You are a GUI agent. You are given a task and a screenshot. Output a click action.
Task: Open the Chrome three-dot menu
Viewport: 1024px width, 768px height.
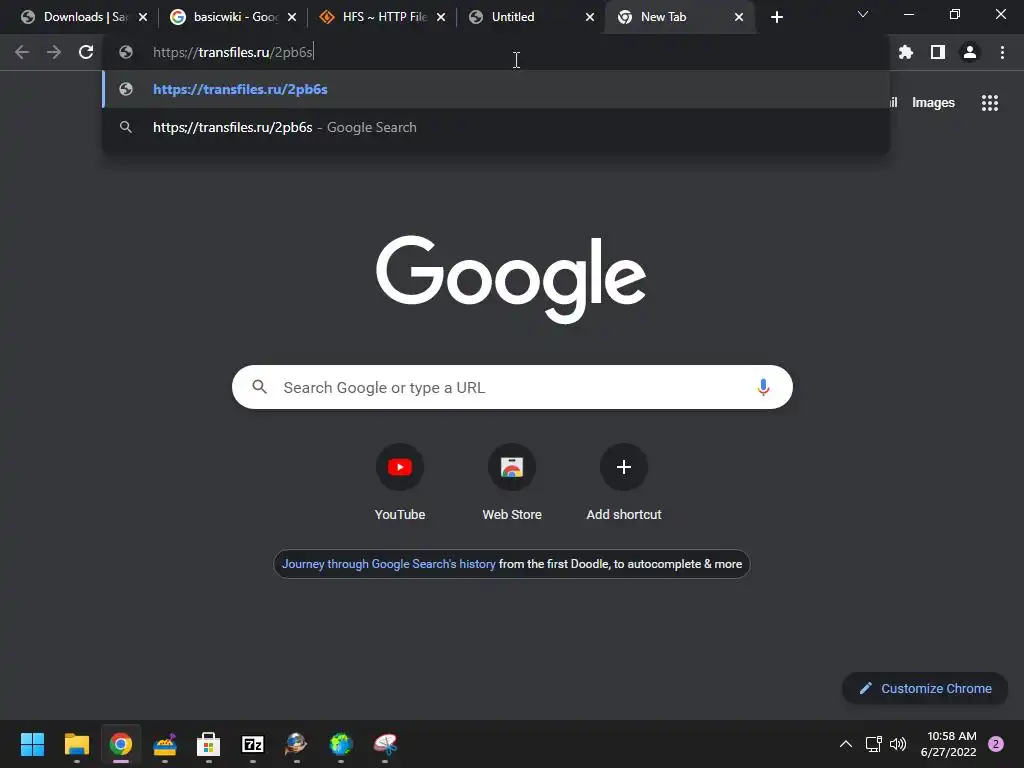click(x=1002, y=52)
